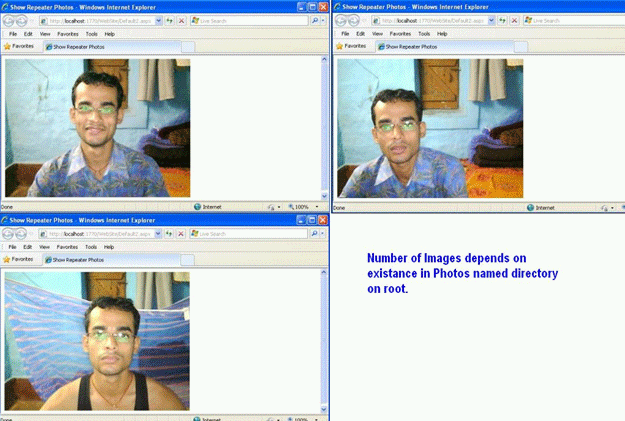
Task: Open address bar dropdown in top-left window
Action: [x=158, y=20]
